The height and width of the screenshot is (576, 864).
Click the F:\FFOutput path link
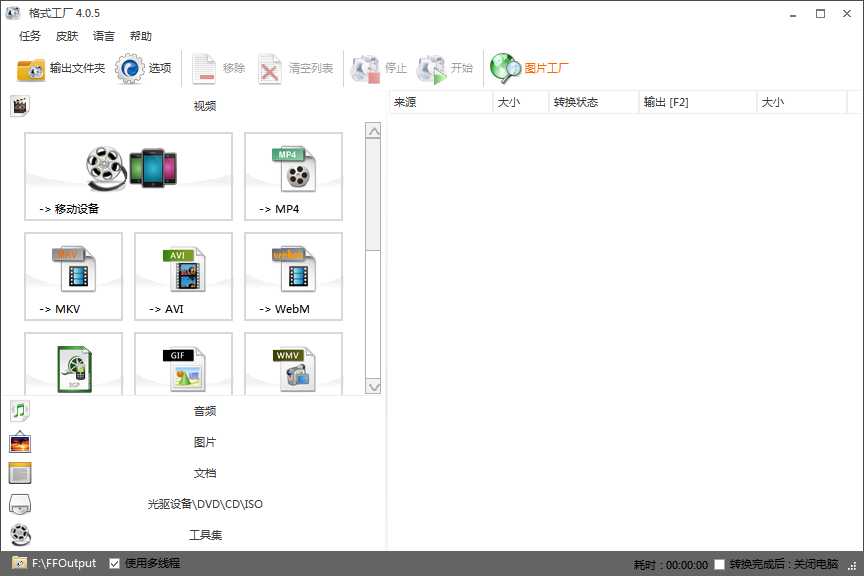(64, 563)
